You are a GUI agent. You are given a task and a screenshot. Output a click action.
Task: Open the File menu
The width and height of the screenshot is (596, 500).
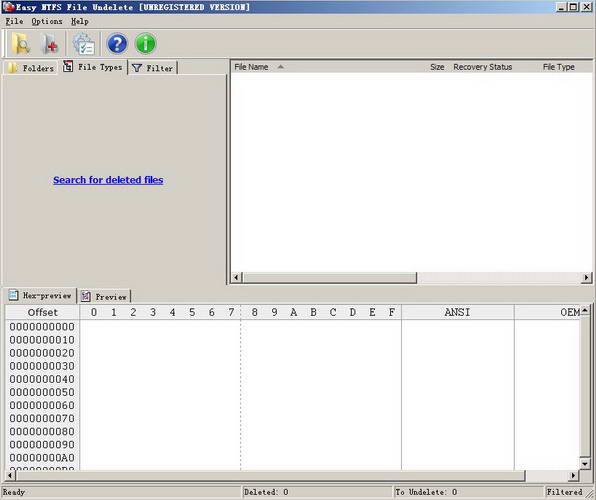pos(14,21)
